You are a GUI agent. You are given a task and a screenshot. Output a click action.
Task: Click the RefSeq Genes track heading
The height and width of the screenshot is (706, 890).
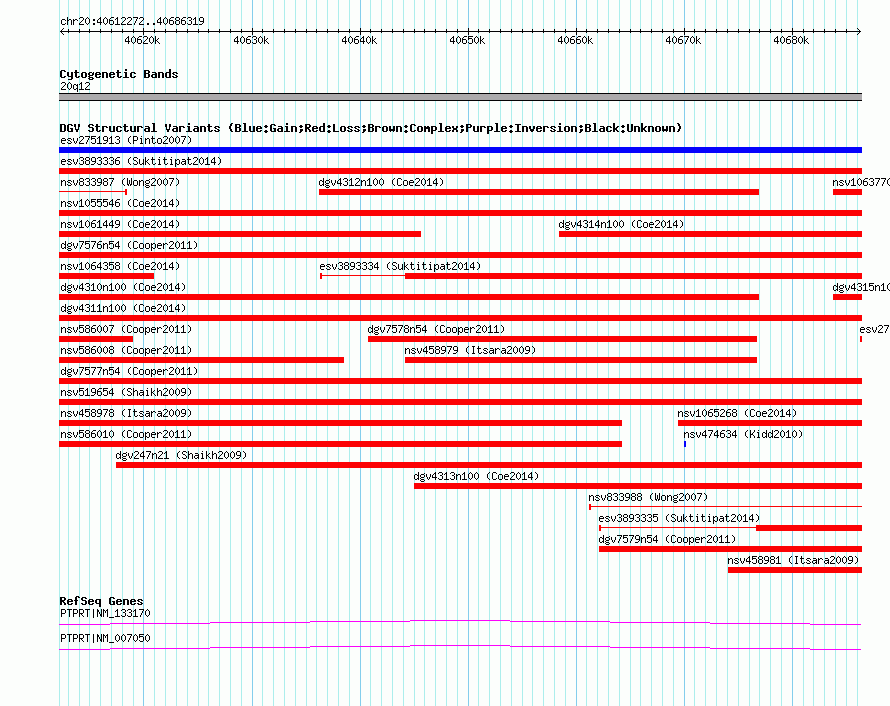(x=102, y=601)
